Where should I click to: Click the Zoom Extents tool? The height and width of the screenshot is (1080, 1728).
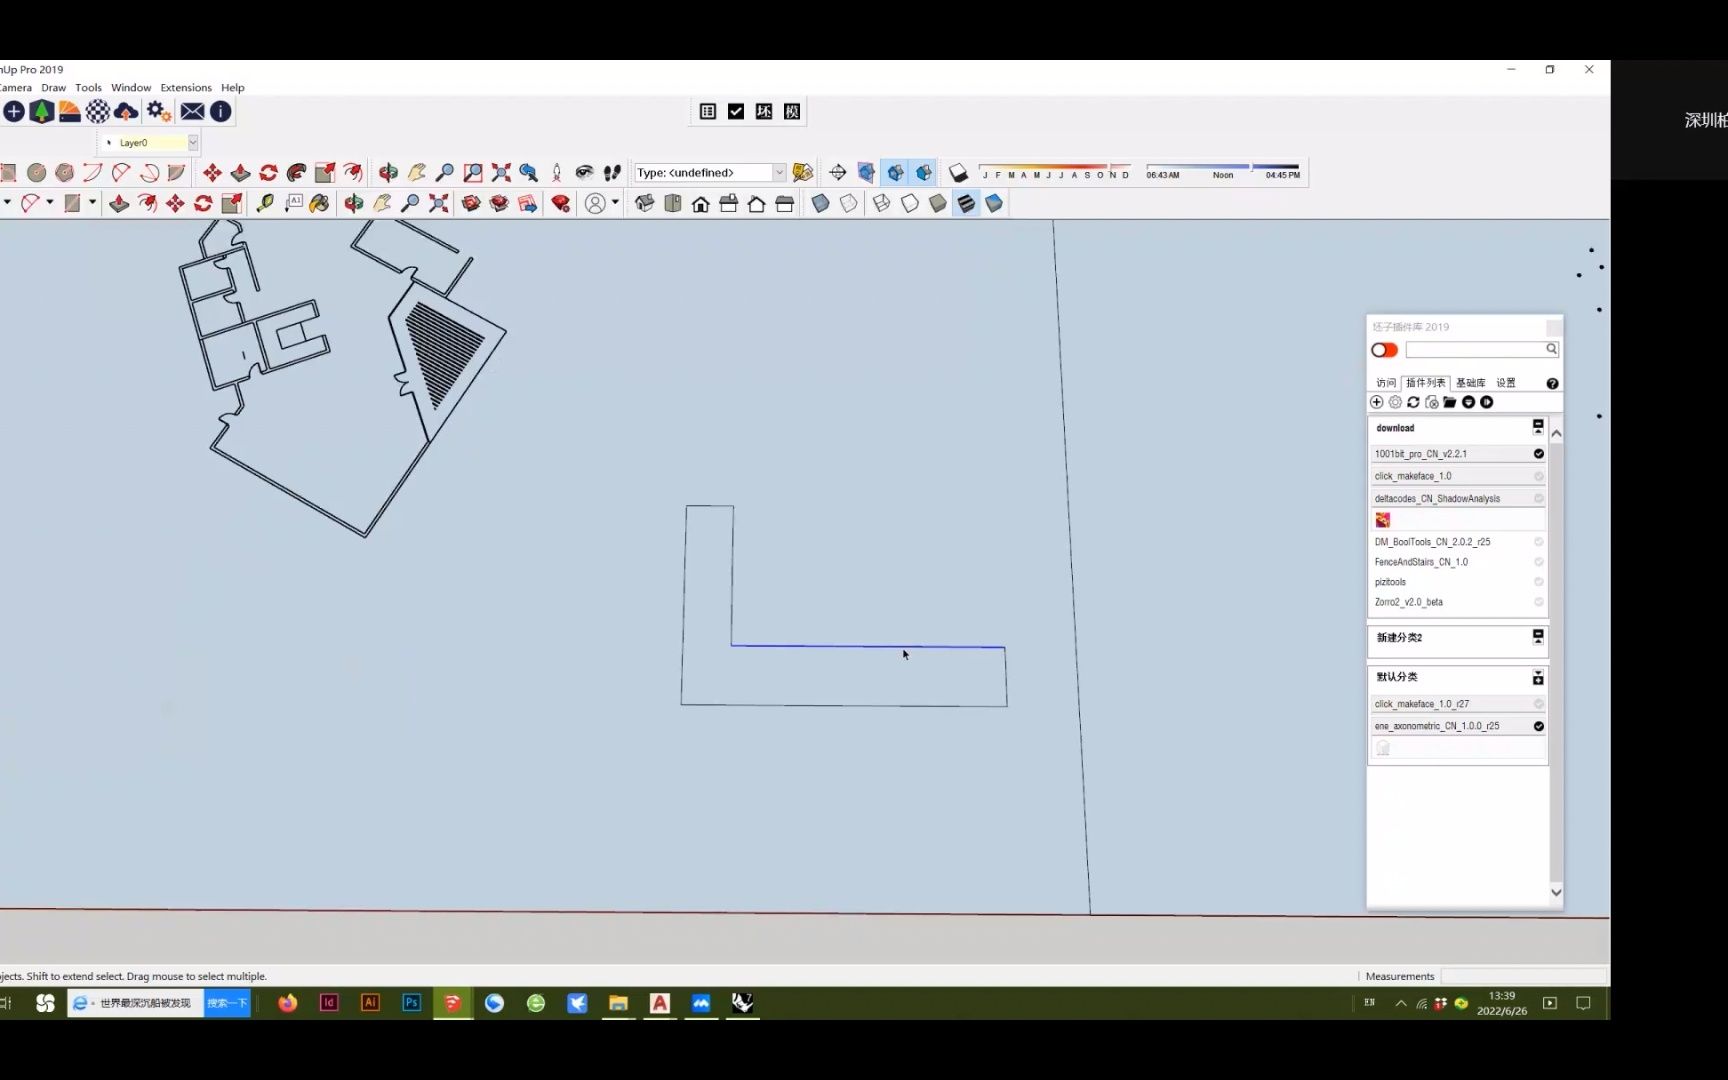[501, 173]
